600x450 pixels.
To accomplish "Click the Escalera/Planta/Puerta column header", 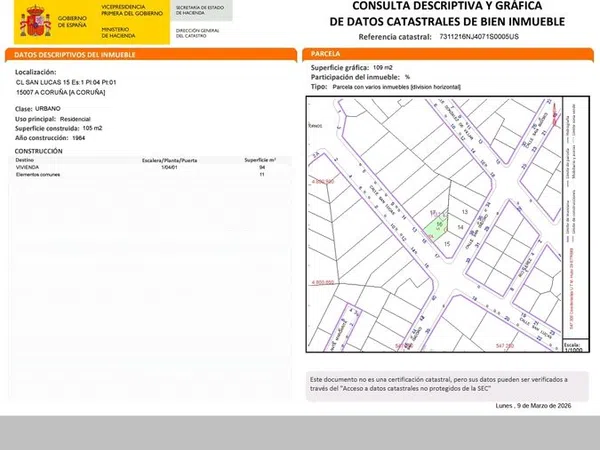I will 168,159.
